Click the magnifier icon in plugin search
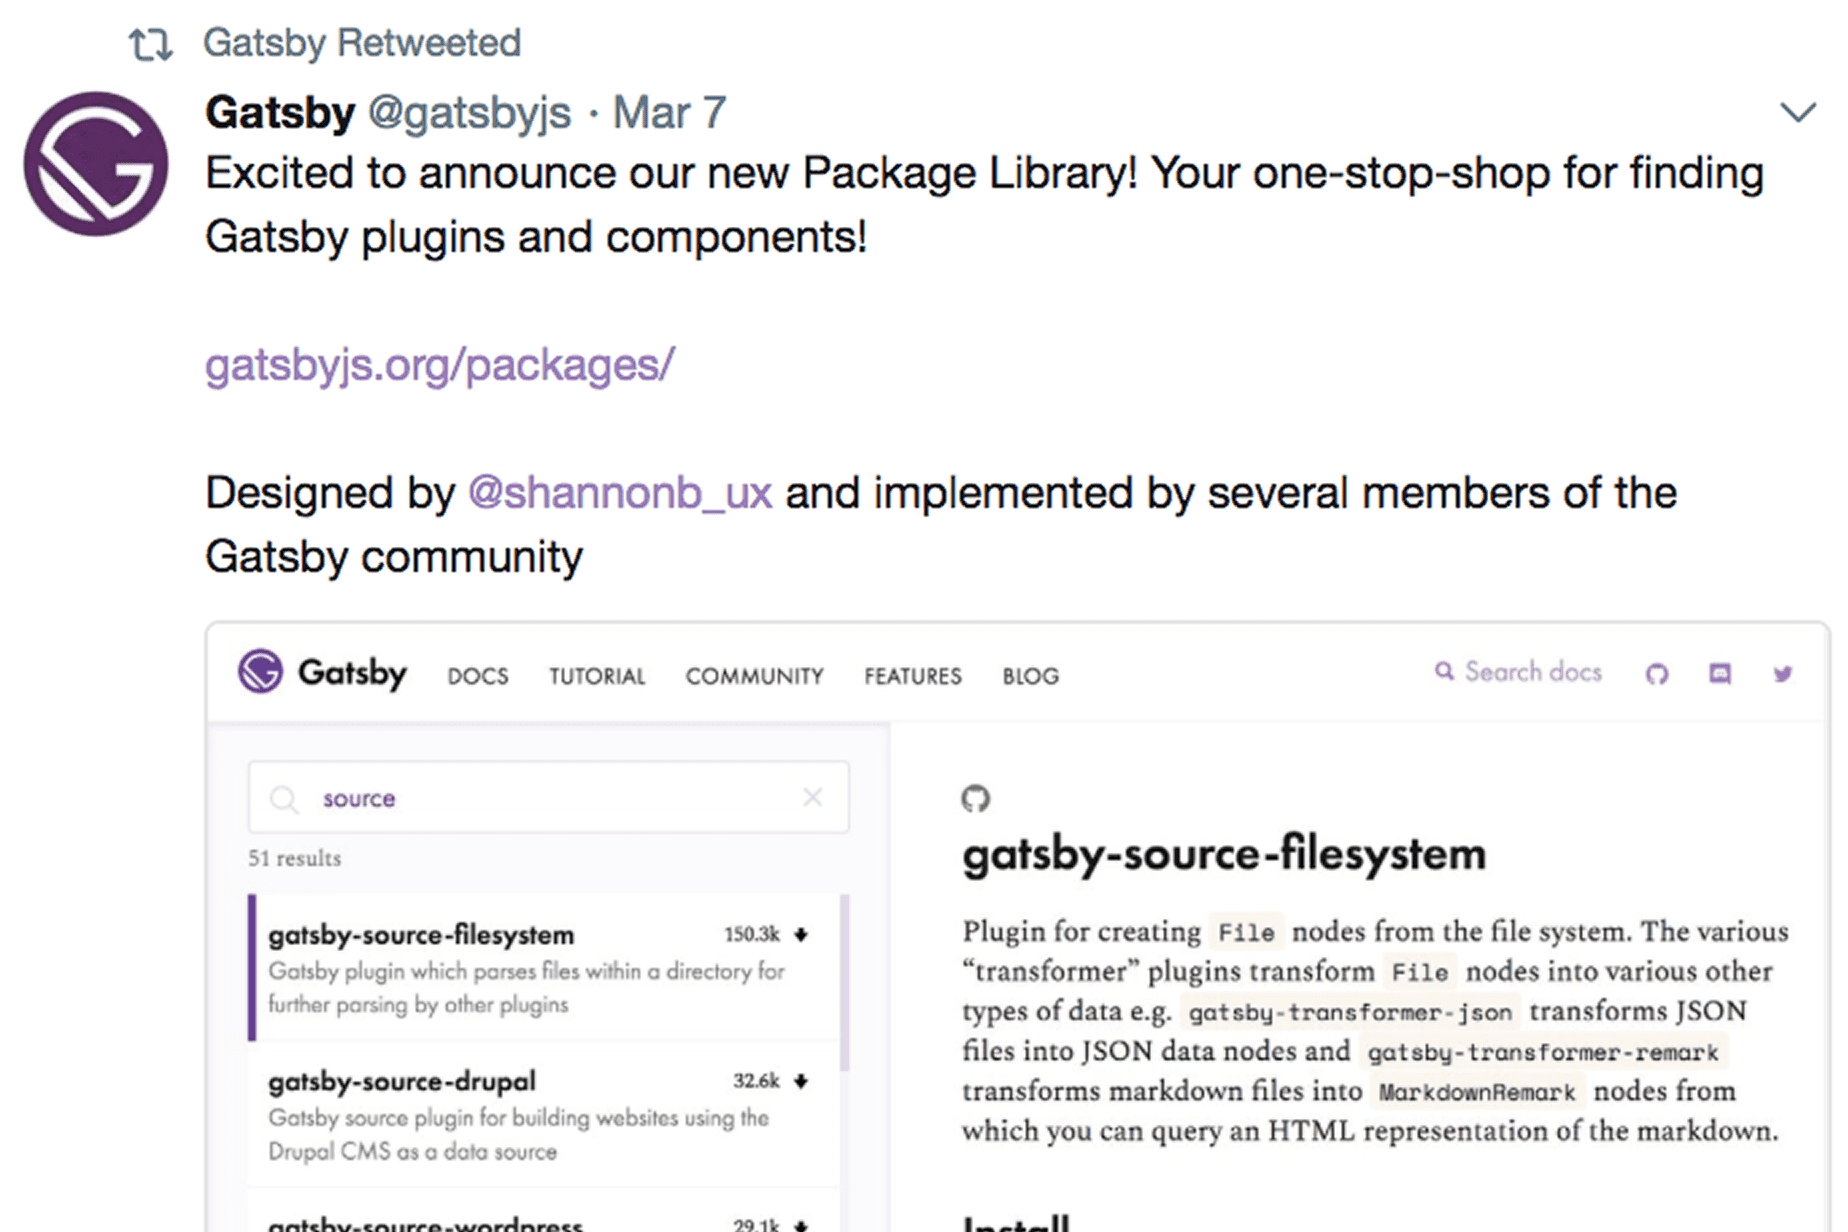1848x1232 pixels. [284, 799]
